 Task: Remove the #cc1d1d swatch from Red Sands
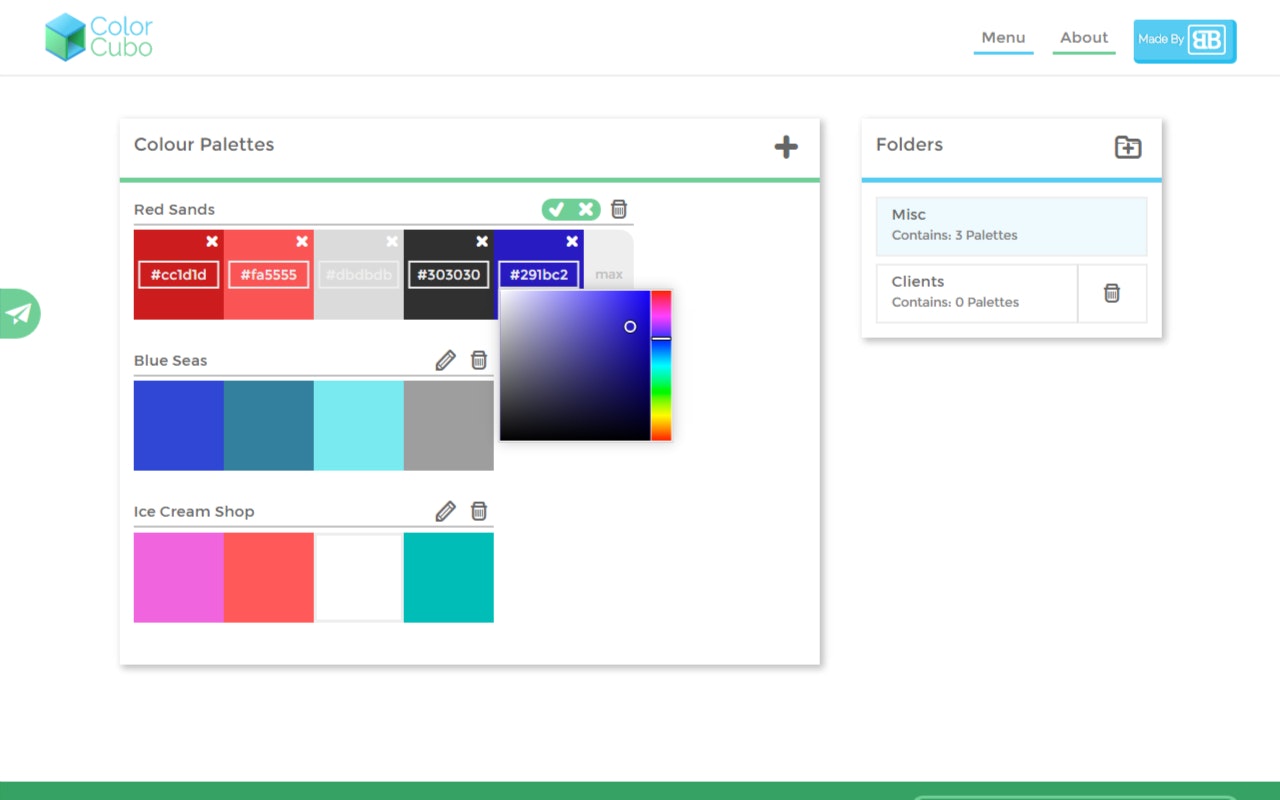(x=211, y=240)
